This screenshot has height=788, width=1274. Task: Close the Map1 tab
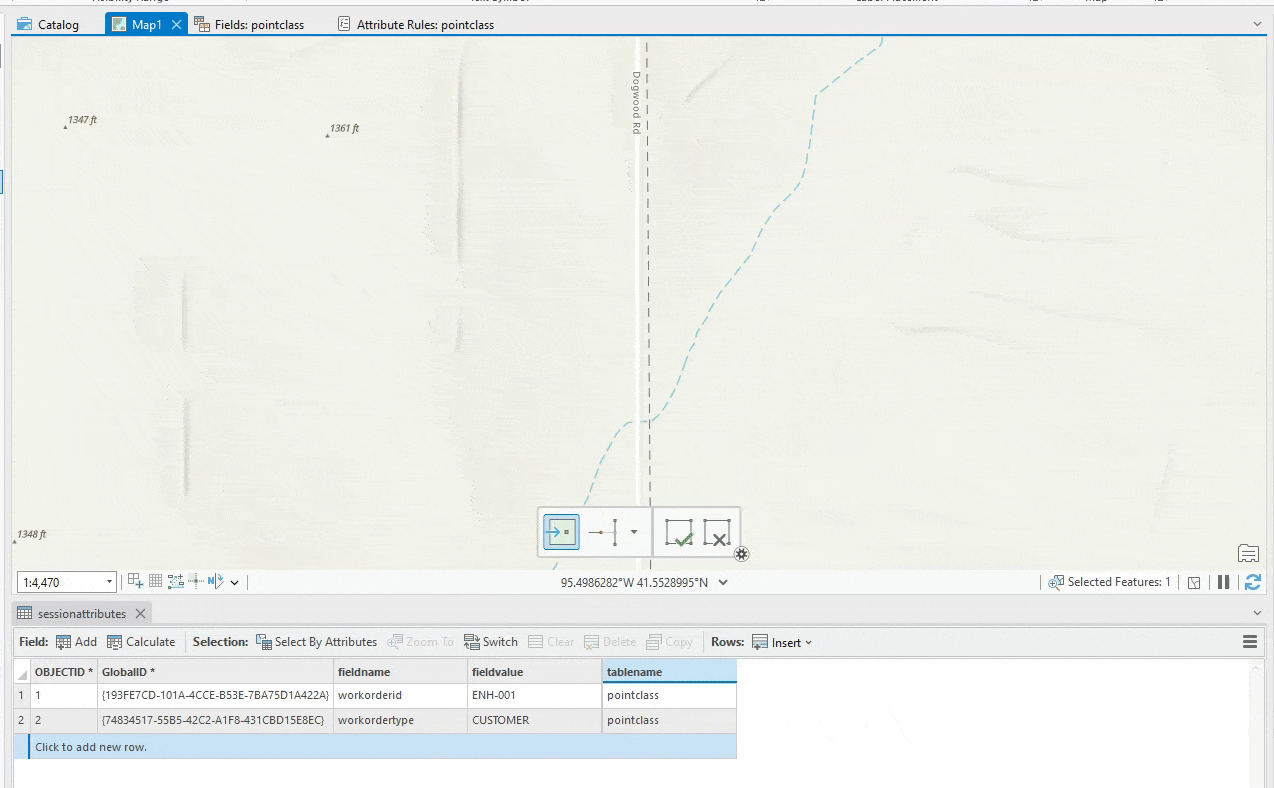tap(177, 24)
